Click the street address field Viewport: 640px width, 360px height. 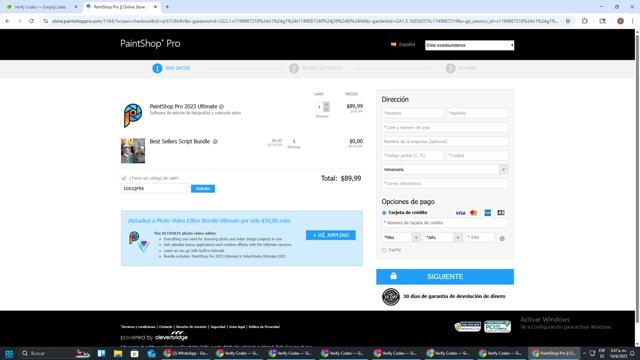pos(445,127)
